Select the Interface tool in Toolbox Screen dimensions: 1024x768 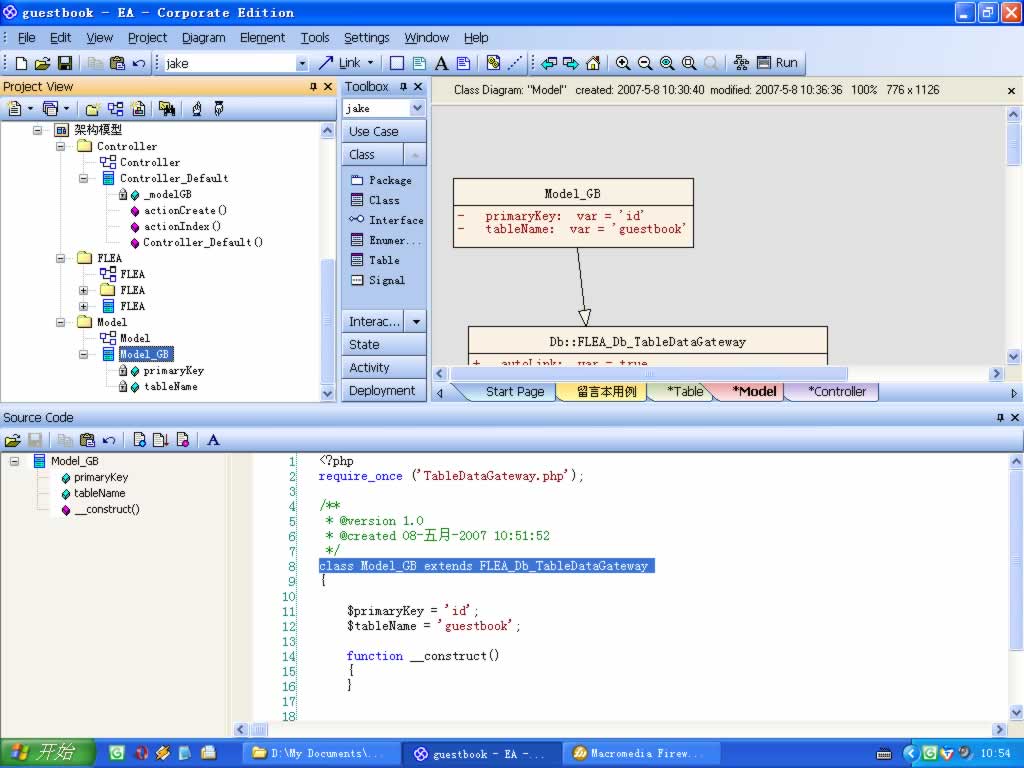pyautogui.click(x=387, y=220)
